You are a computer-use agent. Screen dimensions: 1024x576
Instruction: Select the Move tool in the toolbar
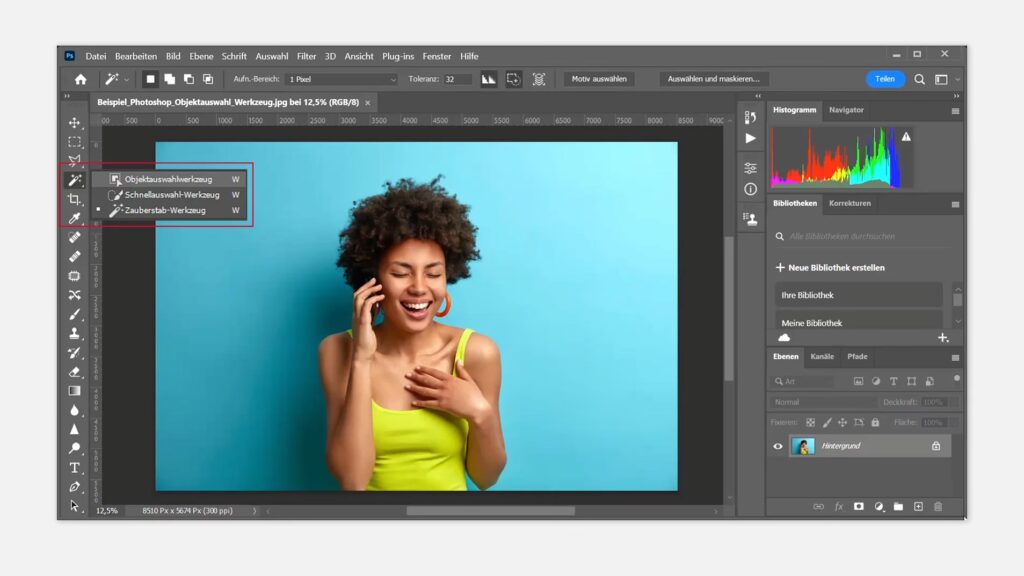tap(74, 123)
